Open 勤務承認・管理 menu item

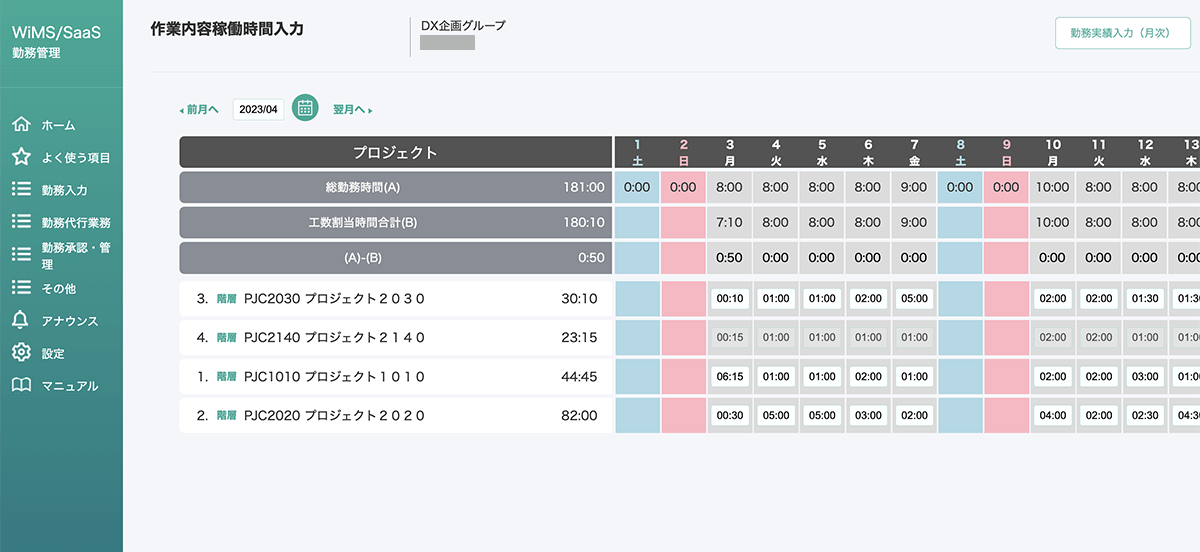point(75,256)
